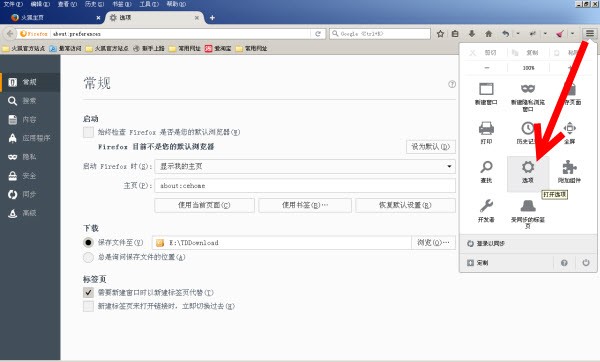Click the 恢复默认设置 button
The width and height of the screenshot is (600, 362).
(x=405, y=205)
